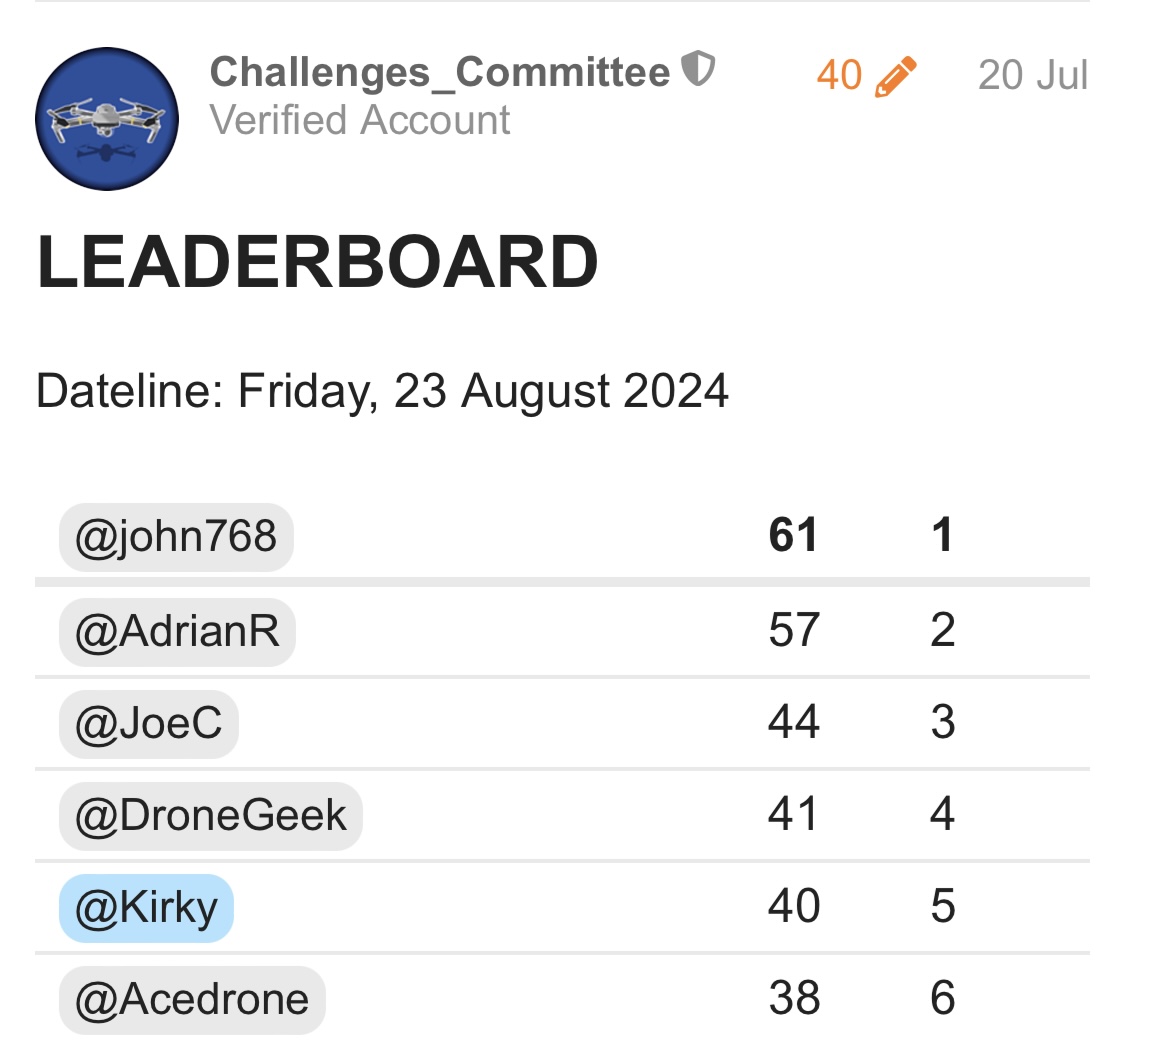The height and width of the screenshot is (1041, 1170).
Task: Select JoeC's score of 44
Action: click(794, 722)
